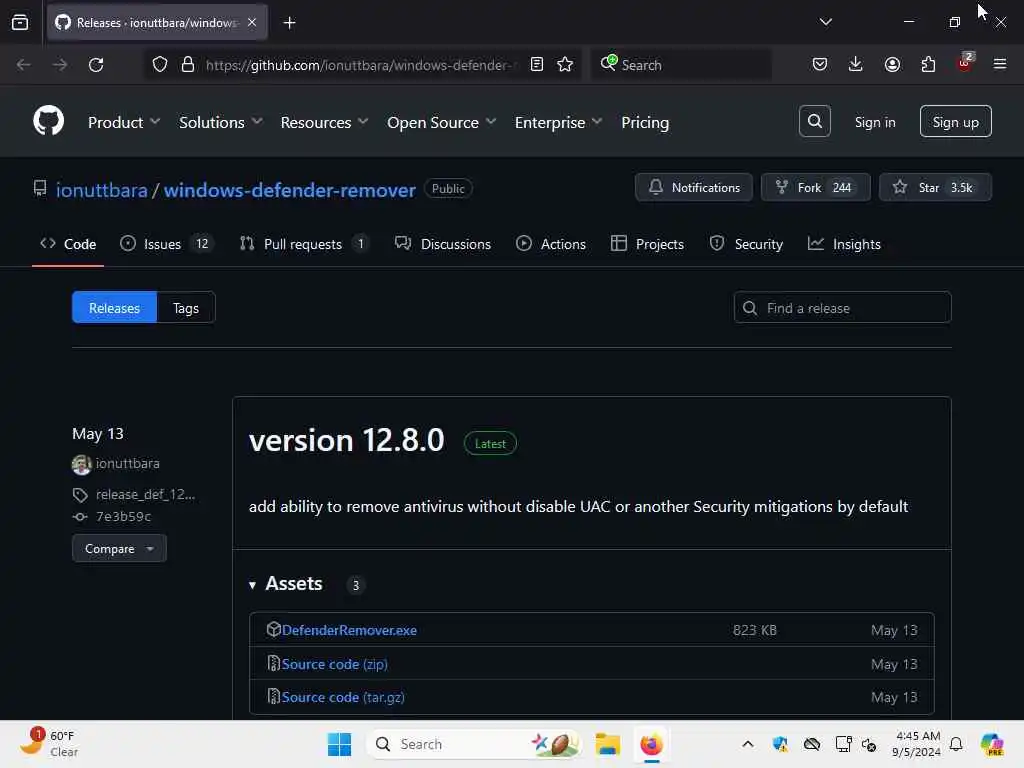Open the GitHub search magnifier button

pyautogui.click(x=814, y=121)
